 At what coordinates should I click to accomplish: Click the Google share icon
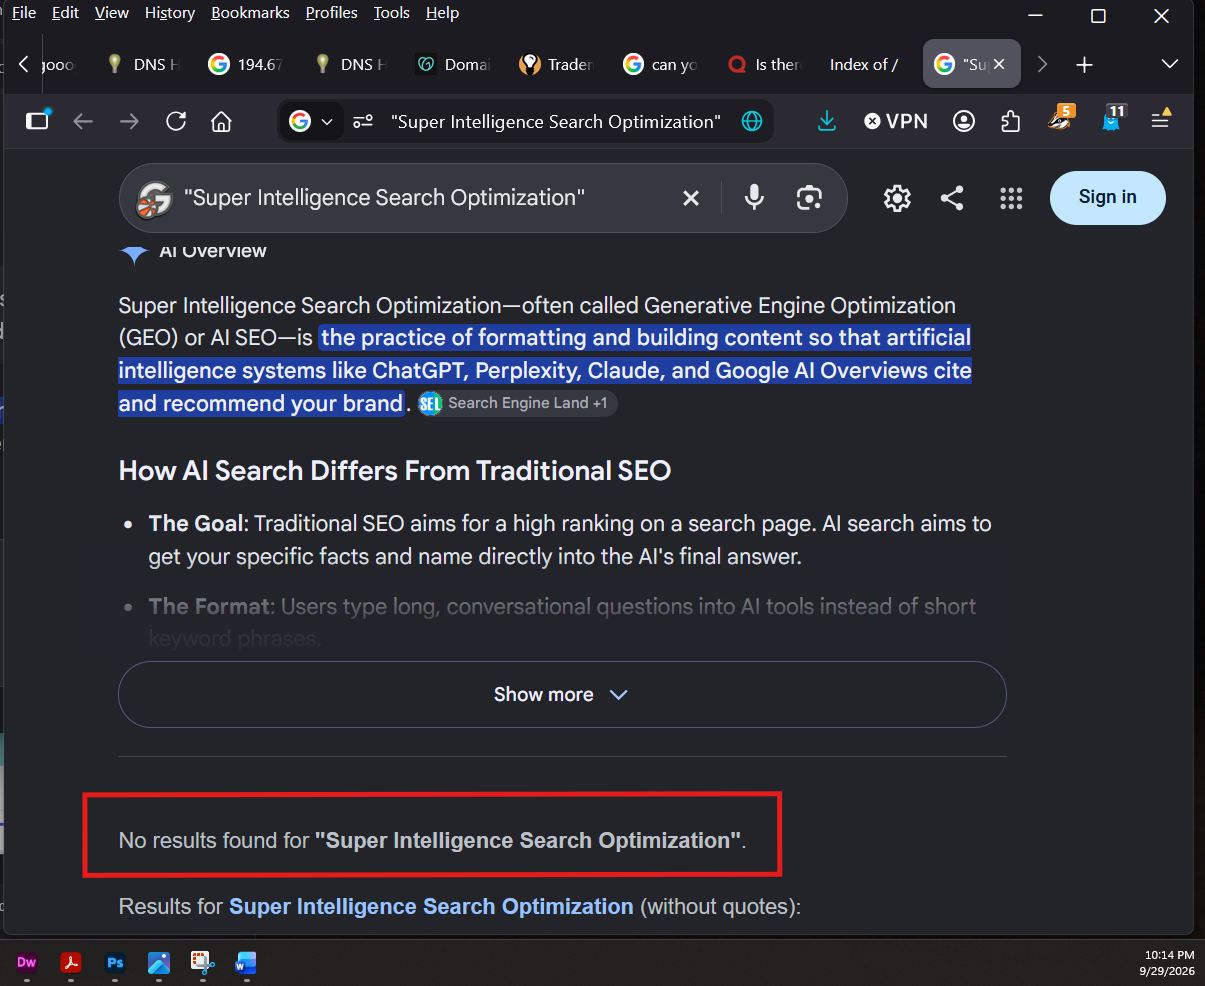(952, 198)
